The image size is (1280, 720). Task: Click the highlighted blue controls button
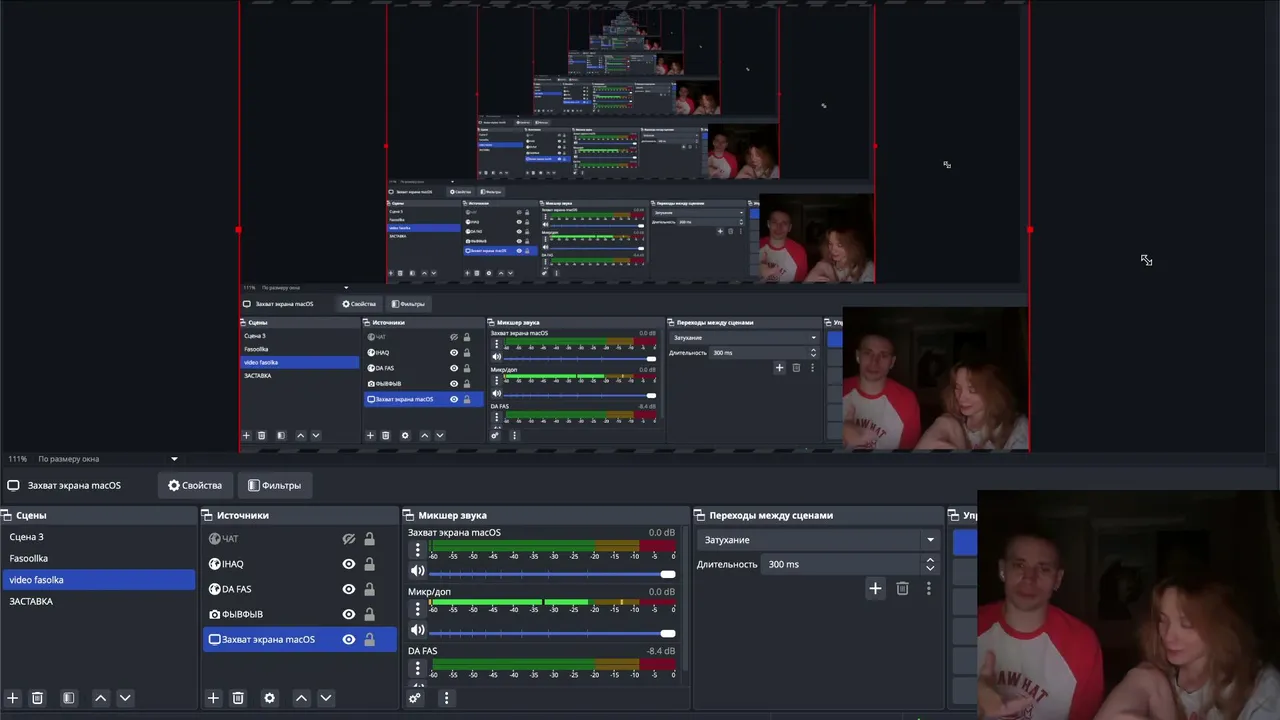[x=965, y=542]
